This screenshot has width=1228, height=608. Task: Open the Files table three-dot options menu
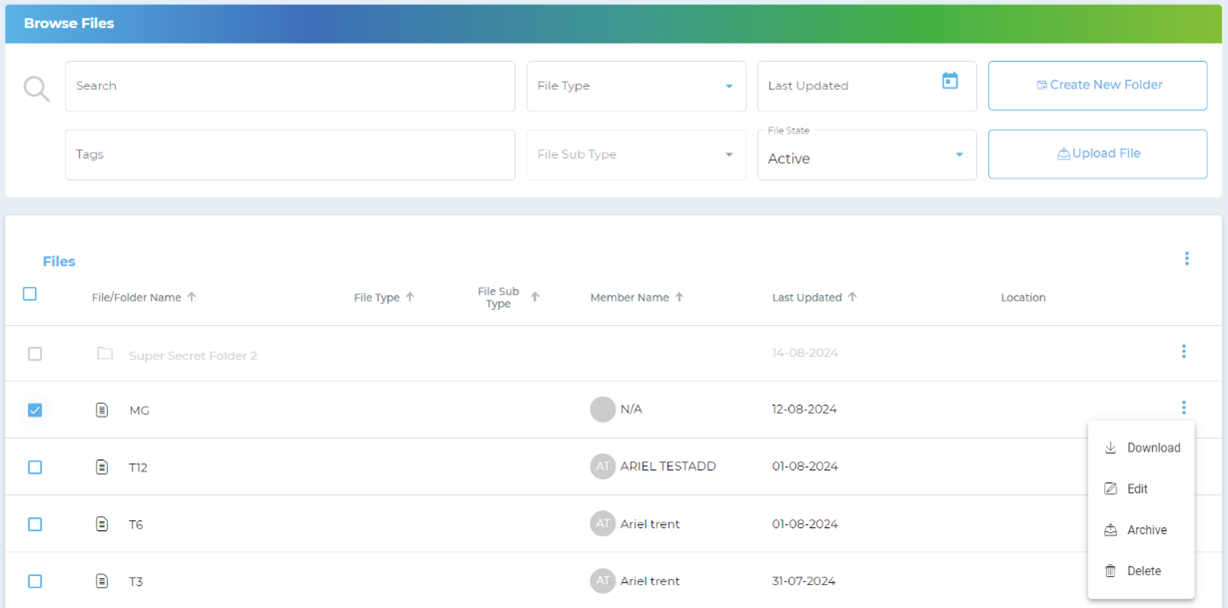click(x=1186, y=259)
